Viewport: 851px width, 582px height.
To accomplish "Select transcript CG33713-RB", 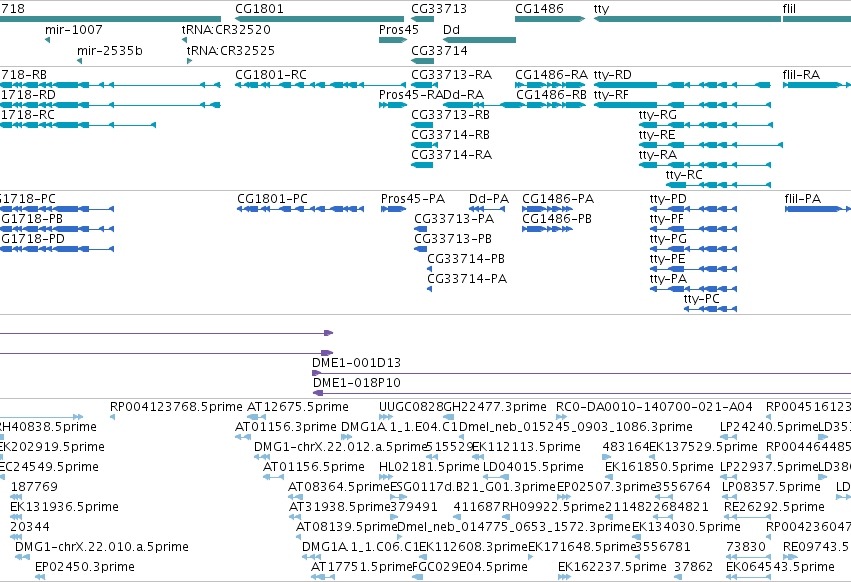I will [x=422, y=125].
